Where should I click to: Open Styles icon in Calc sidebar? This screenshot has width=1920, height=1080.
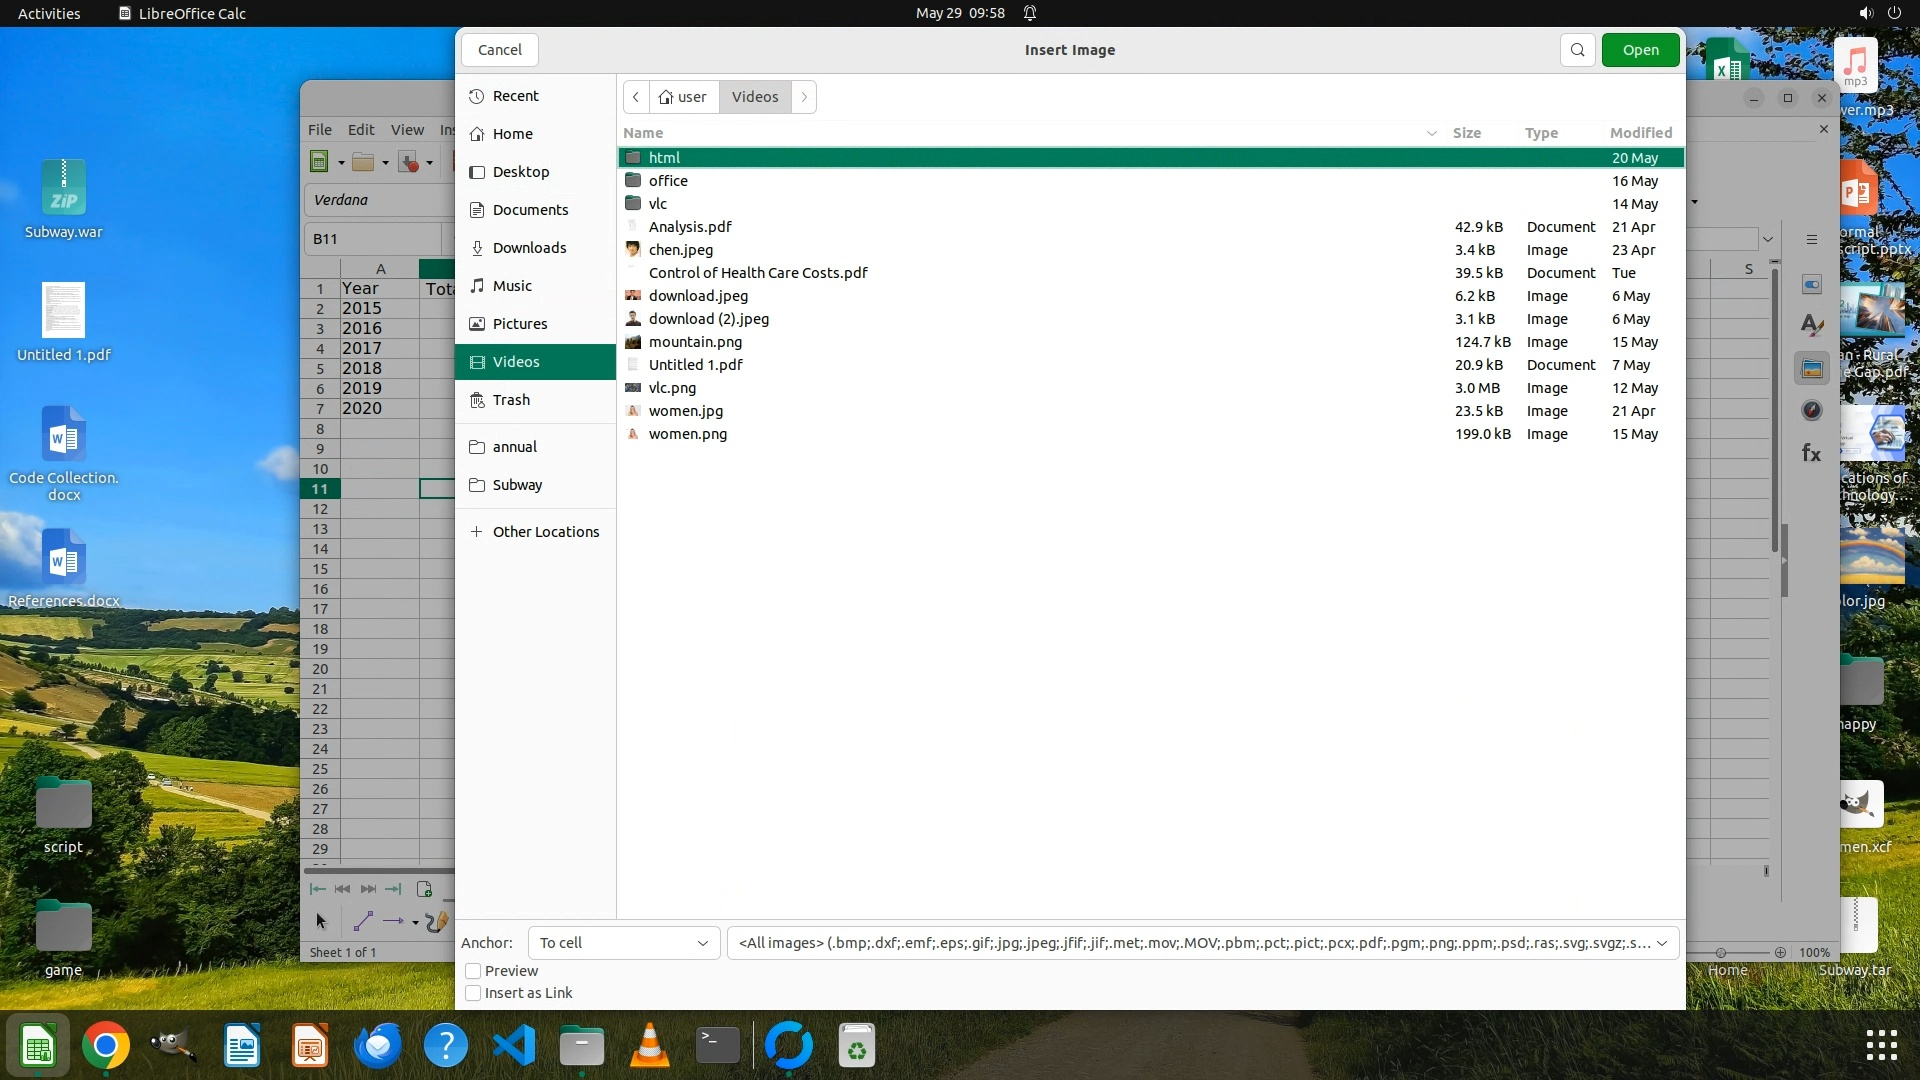(1811, 325)
